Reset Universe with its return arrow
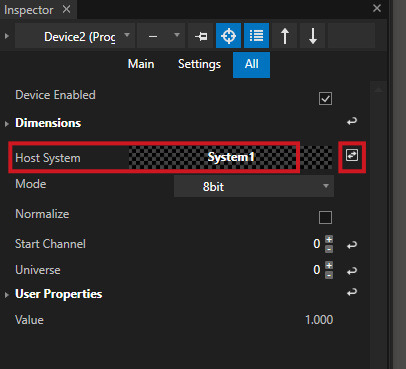This screenshot has height=369, width=406. coord(352,271)
